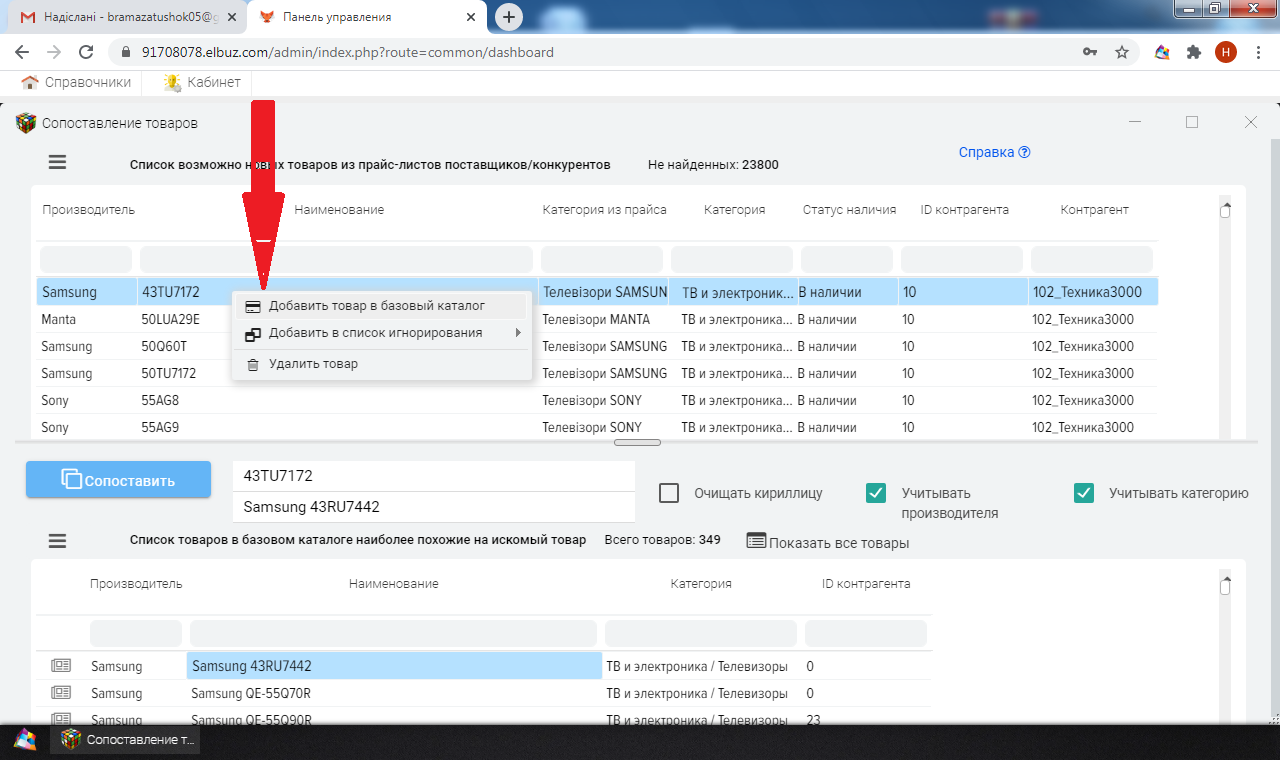Image resolution: width=1280 pixels, height=760 pixels.
Task: Click Показать все товары button
Action: [828, 542]
